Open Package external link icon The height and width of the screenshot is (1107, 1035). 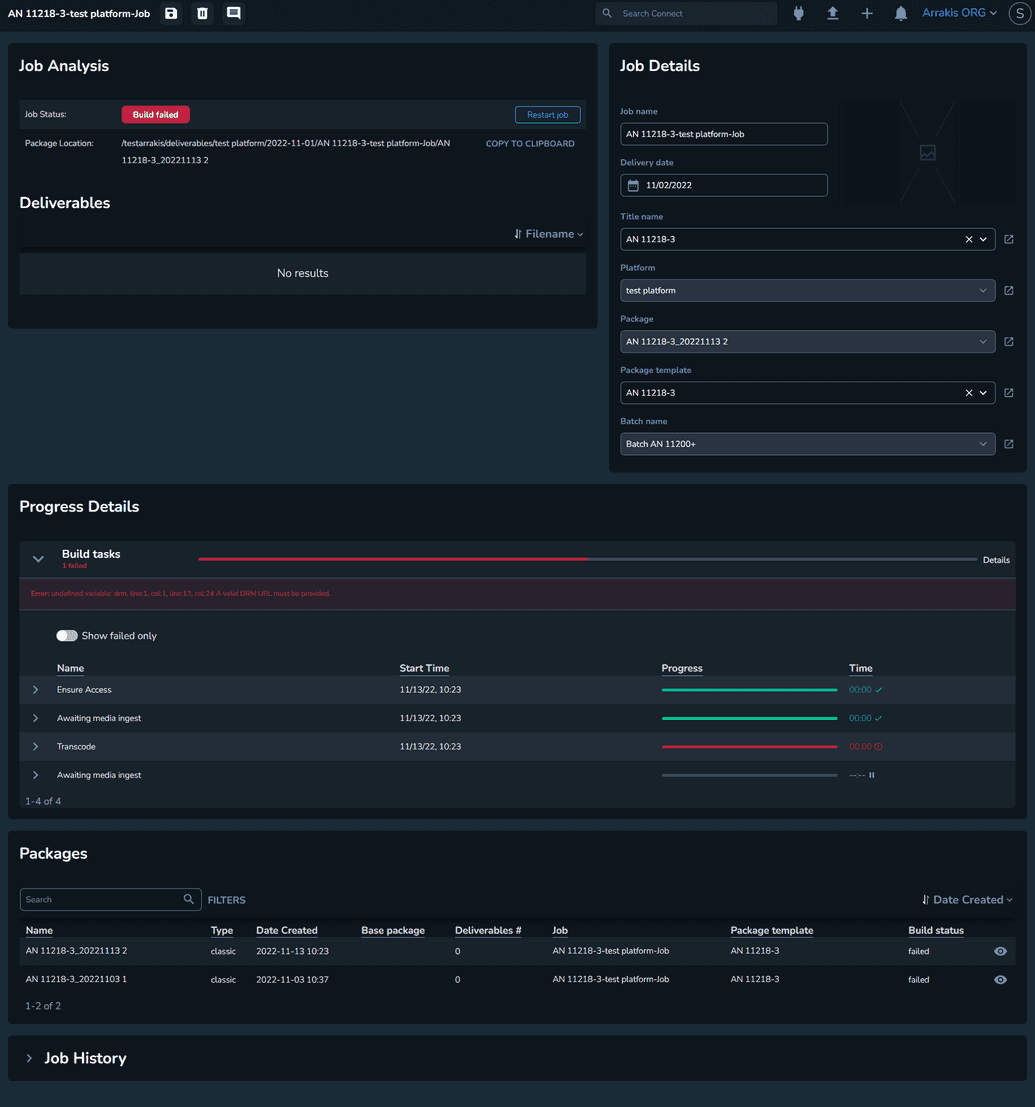[1009, 342]
